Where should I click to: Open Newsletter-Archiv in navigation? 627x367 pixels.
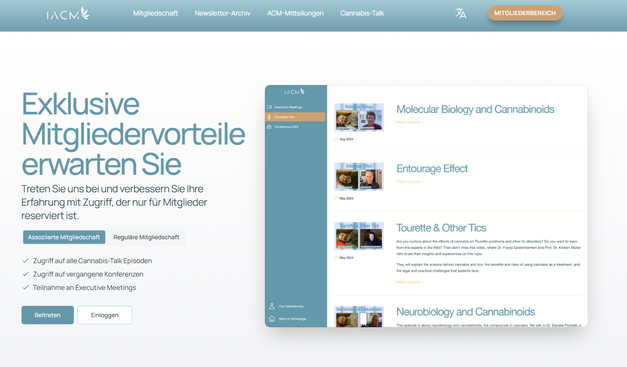tap(222, 13)
